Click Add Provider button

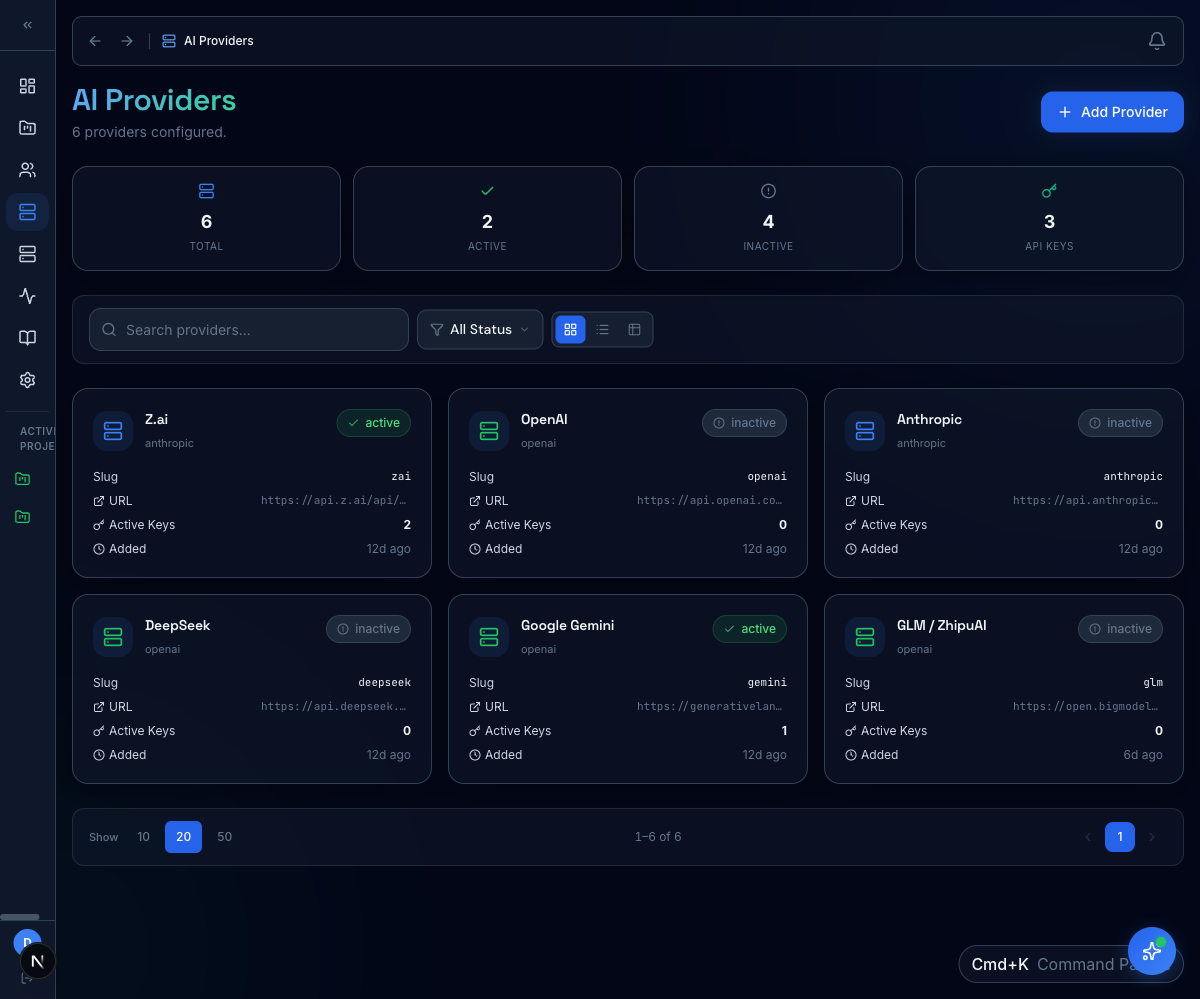(x=1112, y=112)
